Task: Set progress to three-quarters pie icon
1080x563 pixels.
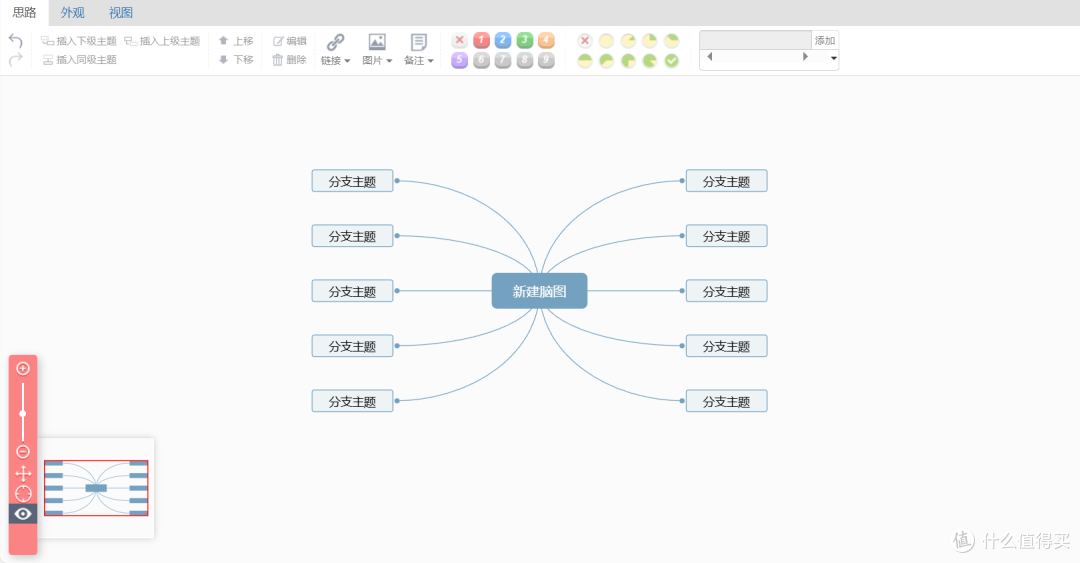Action: pyautogui.click(x=628, y=61)
